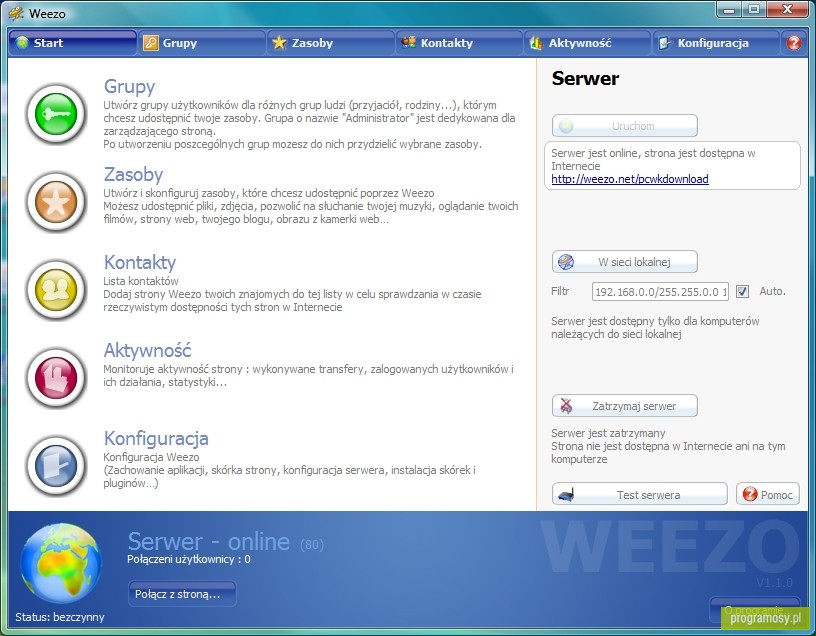The height and width of the screenshot is (636, 816).
Task: Click the orange star Zasoby icon
Action: pos(56,202)
